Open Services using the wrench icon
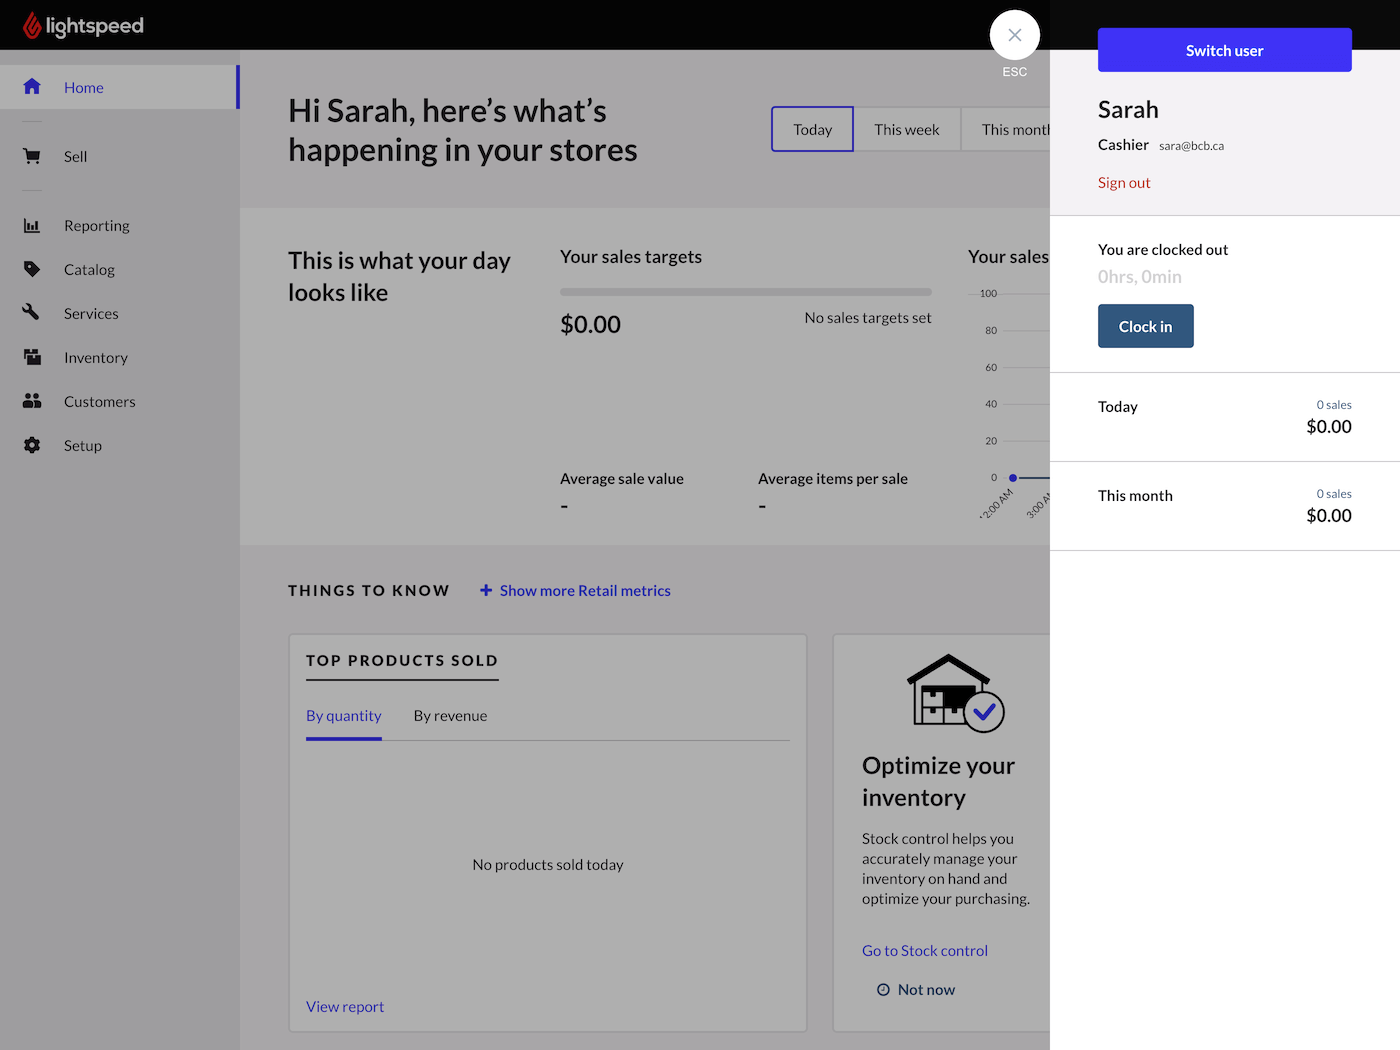The width and height of the screenshot is (1400, 1050). tap(32, 313)
